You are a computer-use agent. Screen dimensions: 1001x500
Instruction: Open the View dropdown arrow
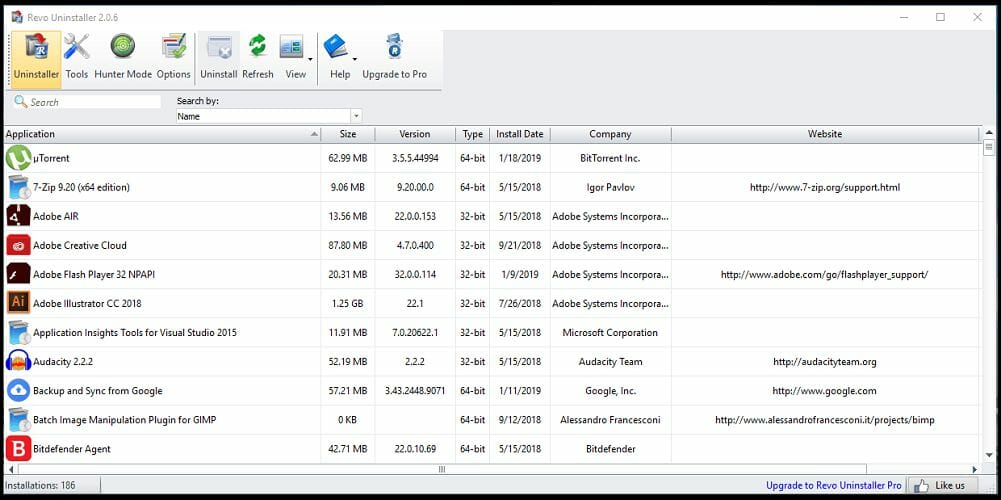[310, 59]
